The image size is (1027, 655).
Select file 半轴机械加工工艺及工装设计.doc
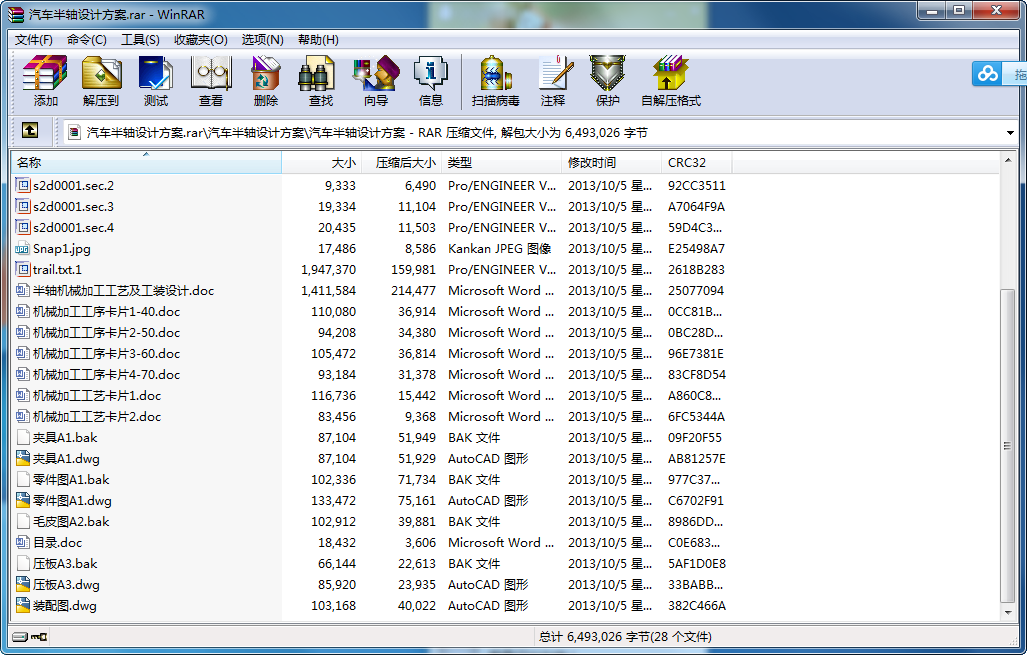click(x=123, y=290)
